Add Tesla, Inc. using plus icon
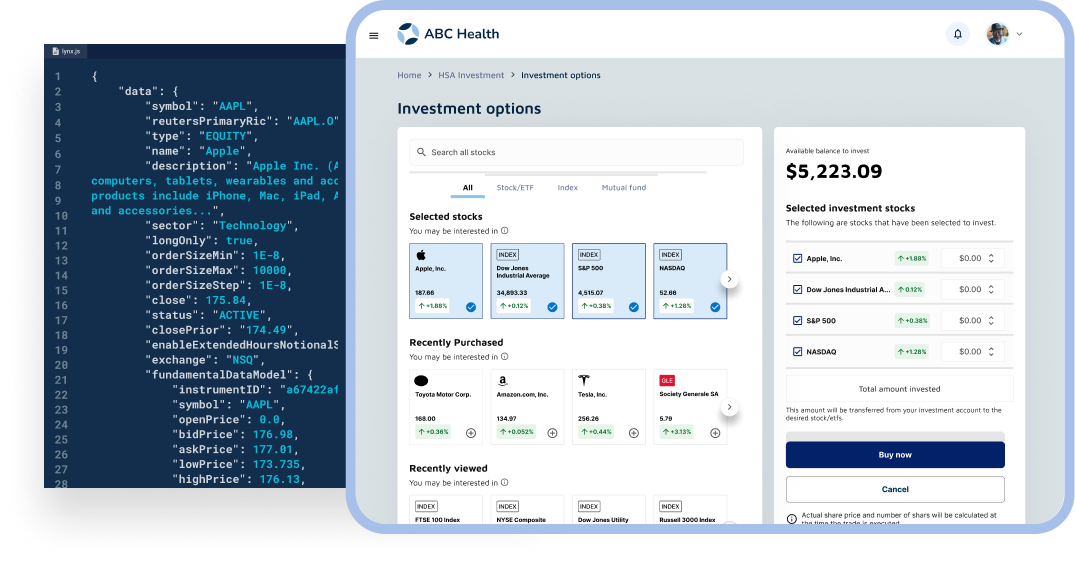 click(x=633, y=433)
